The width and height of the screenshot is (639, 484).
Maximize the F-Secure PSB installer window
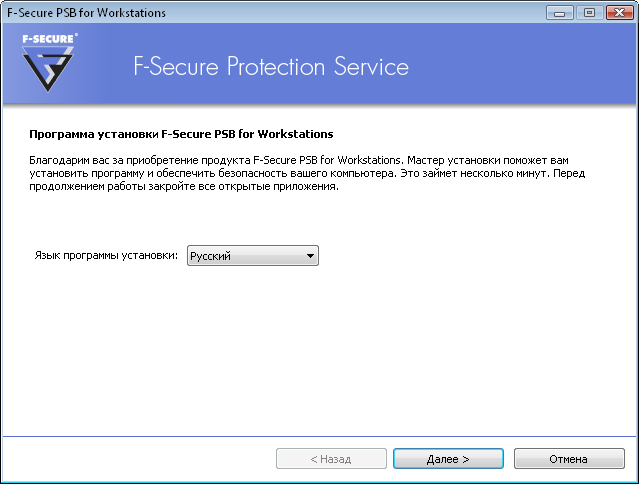coord(589,12)
